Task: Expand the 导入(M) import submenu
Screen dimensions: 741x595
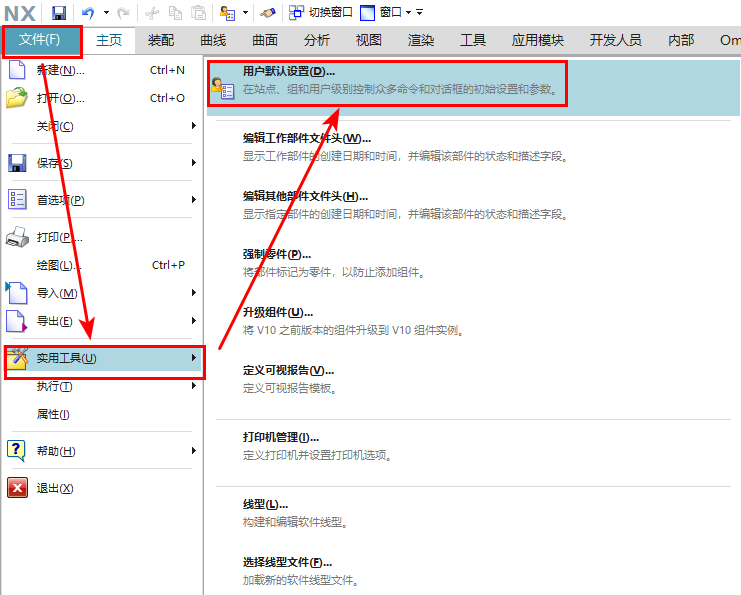Action: click(102, 293)
